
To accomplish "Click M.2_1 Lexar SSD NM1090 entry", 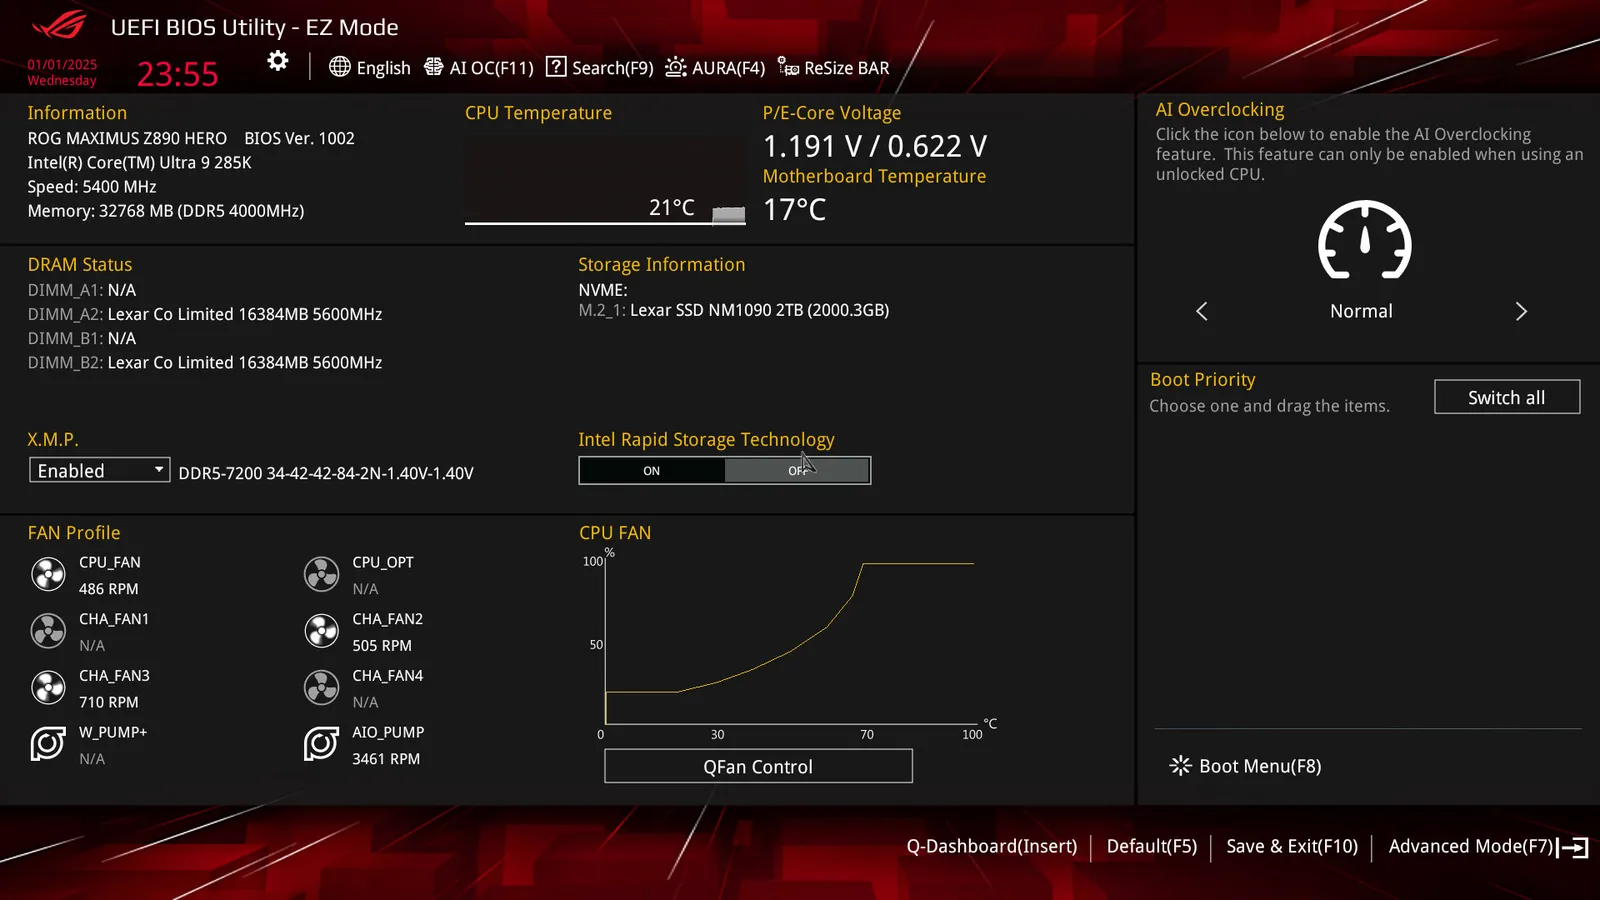I will coord(734,310).
